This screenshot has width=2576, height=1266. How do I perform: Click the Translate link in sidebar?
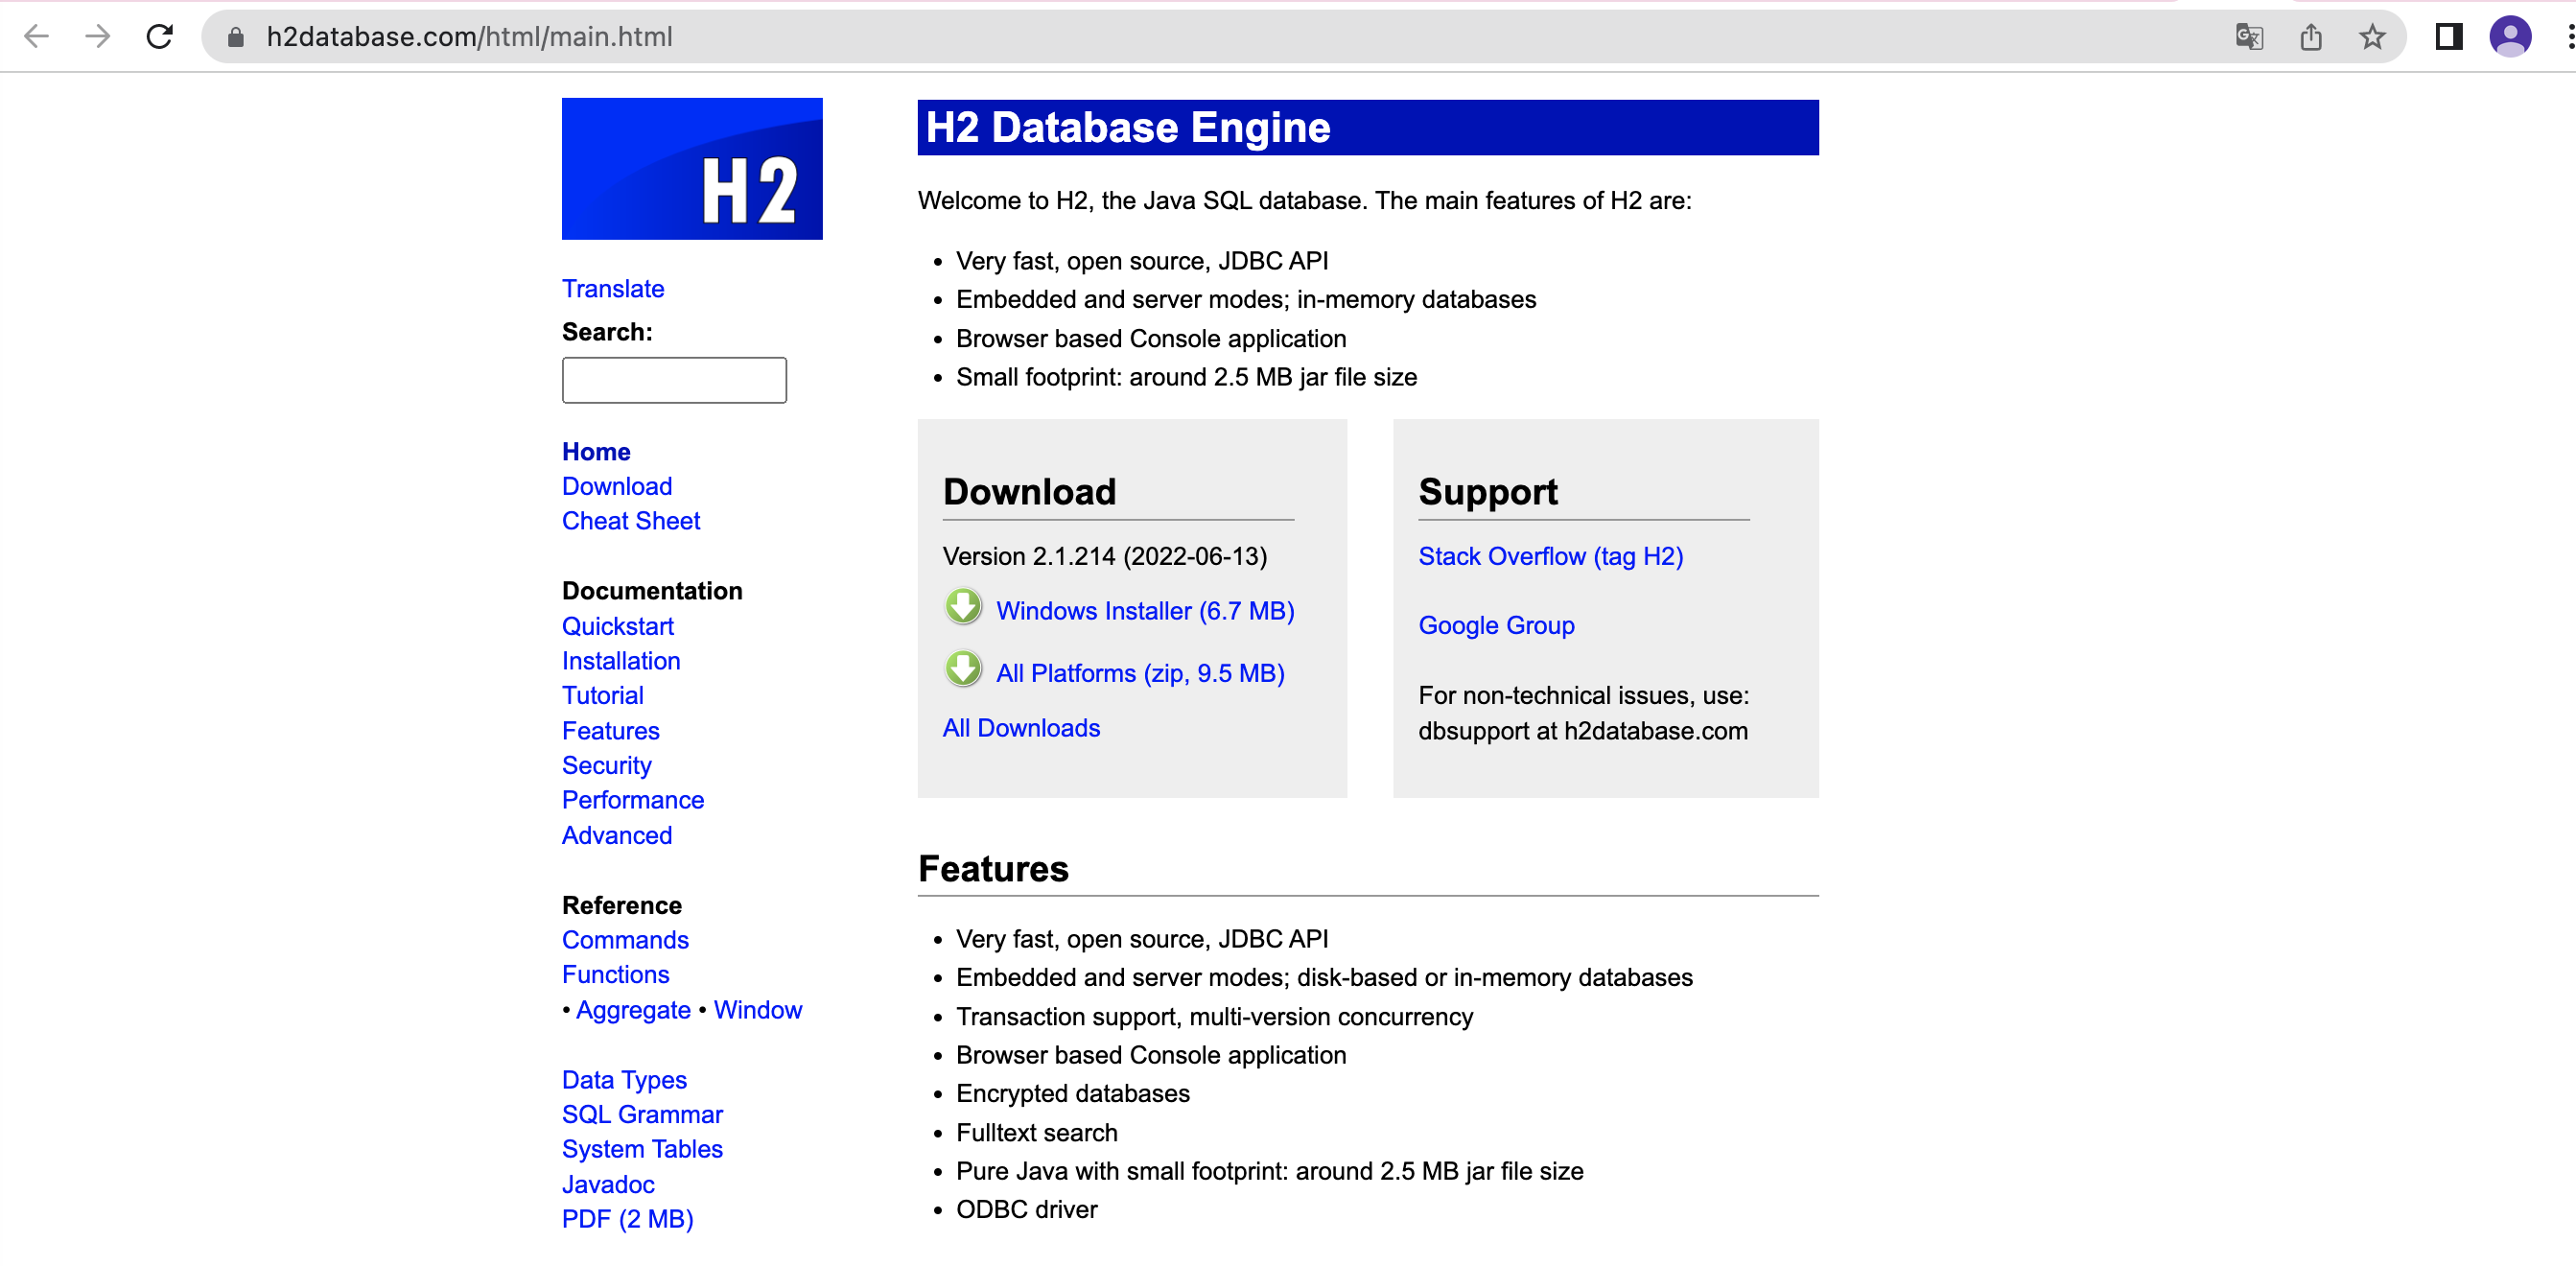pos(612,289)
